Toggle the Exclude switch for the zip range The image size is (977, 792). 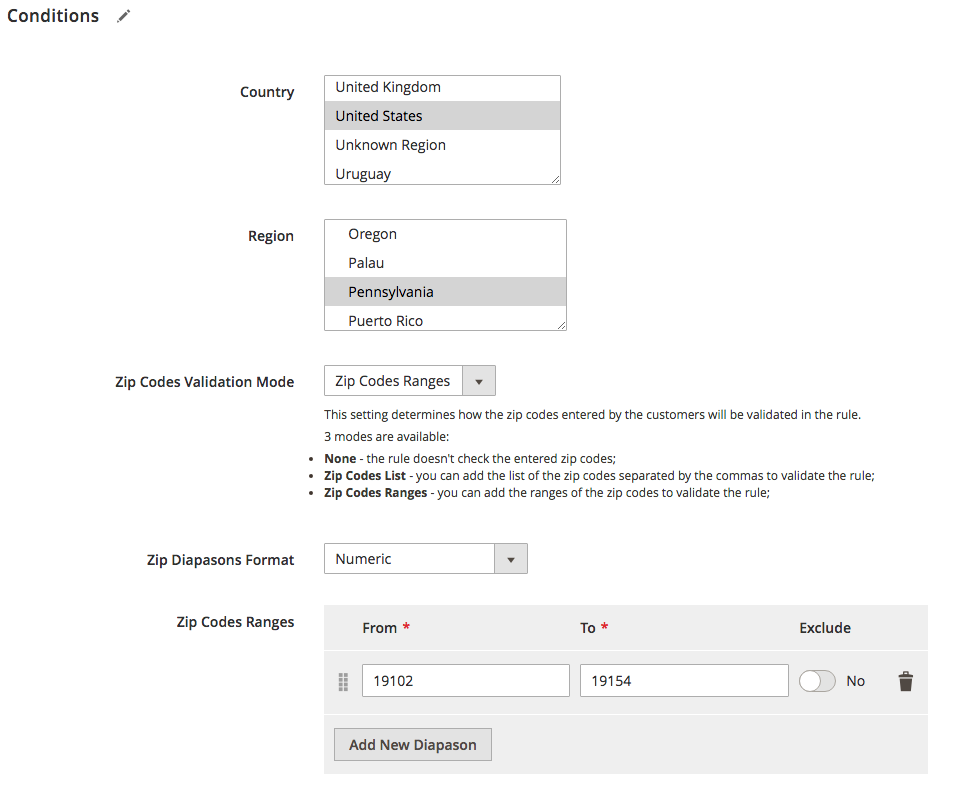tap(817, 681)
